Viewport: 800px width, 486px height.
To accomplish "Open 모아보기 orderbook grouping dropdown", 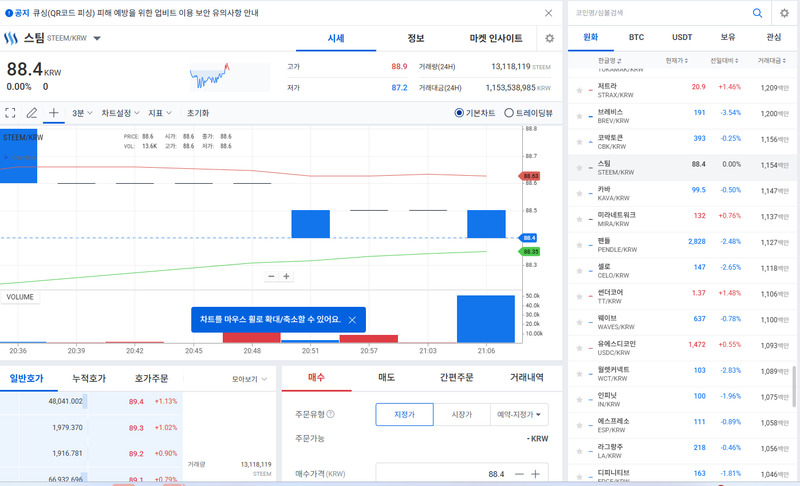I will tap(249, 379).
